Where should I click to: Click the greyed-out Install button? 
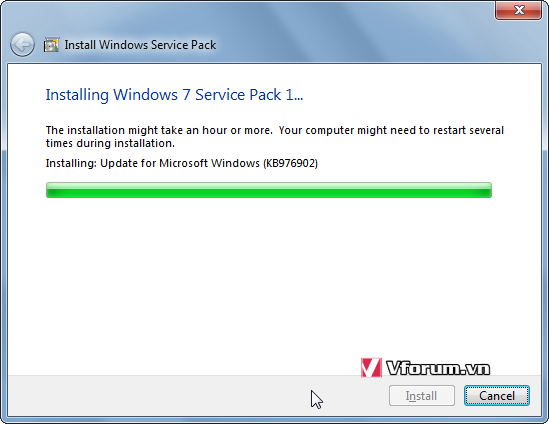click(422, 396)
